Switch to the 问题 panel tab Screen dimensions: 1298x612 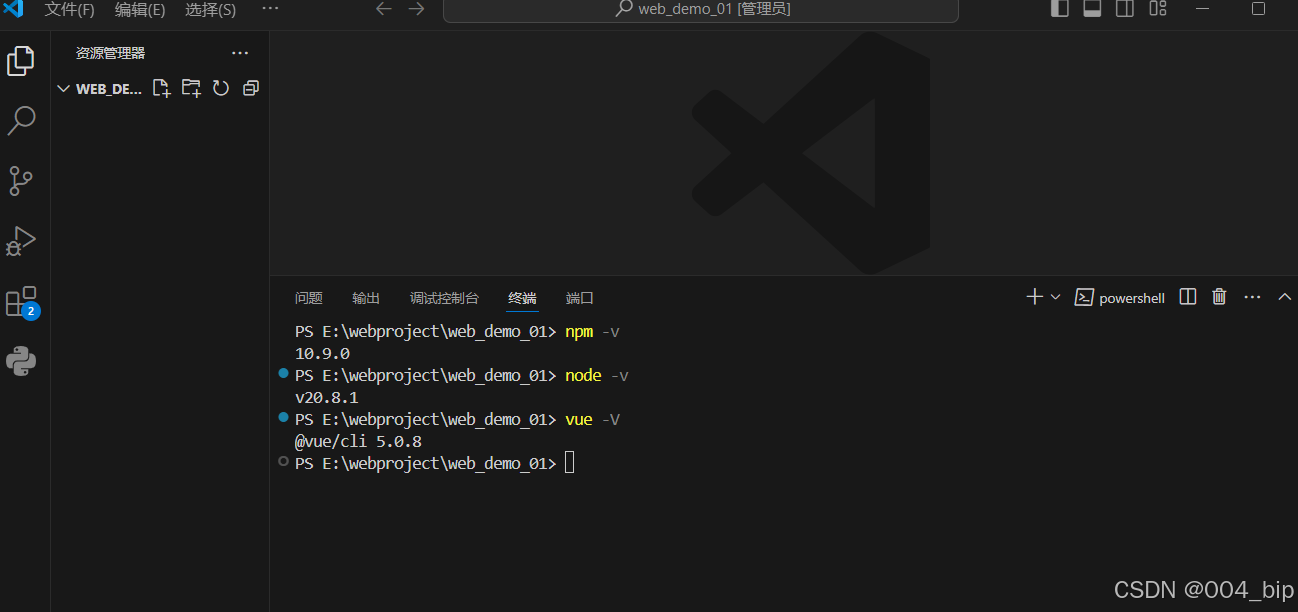tap(309, 298)
